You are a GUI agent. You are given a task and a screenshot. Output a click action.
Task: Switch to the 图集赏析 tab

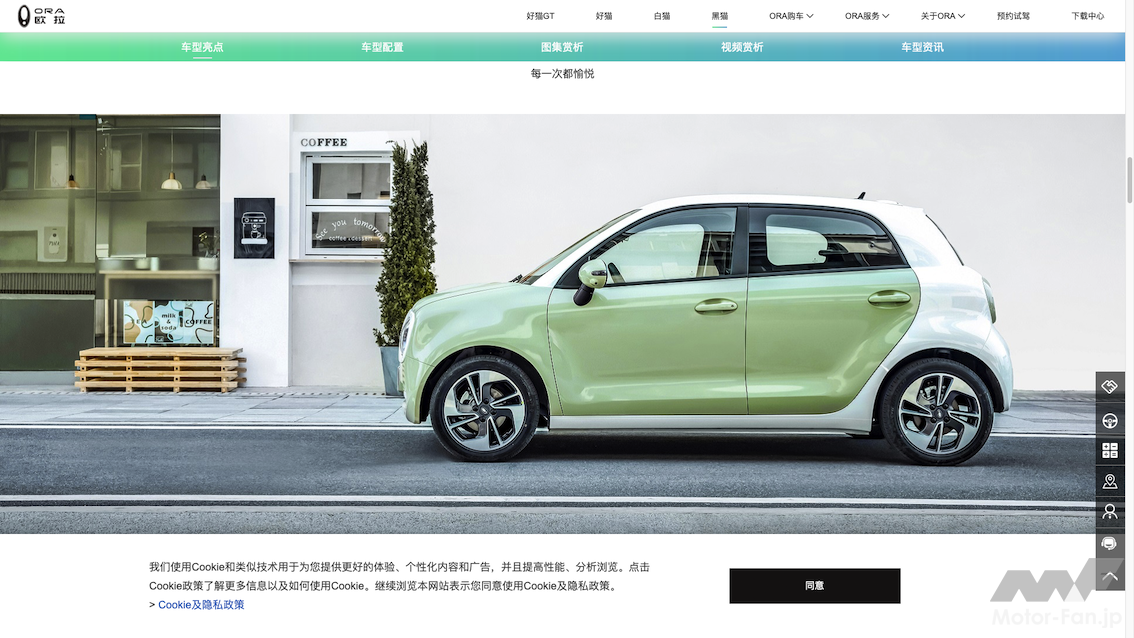[562, 47]
